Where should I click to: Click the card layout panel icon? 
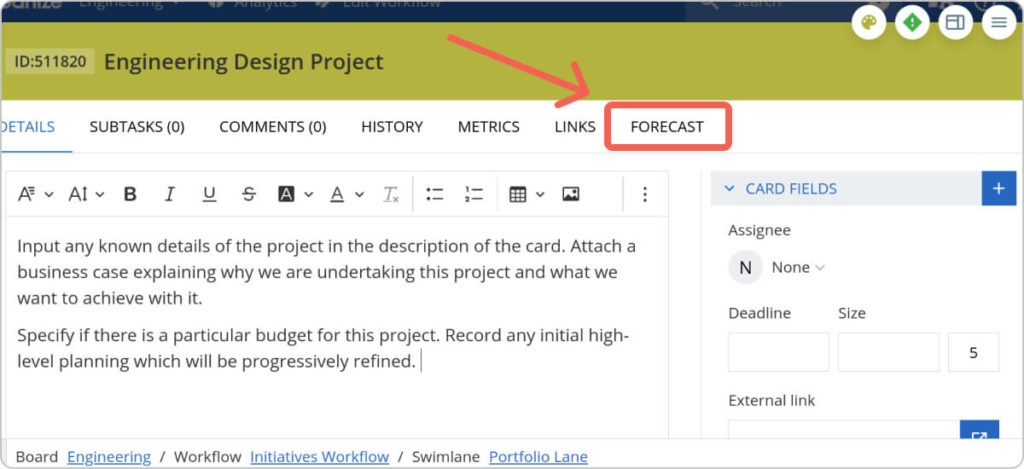point(956,23)
